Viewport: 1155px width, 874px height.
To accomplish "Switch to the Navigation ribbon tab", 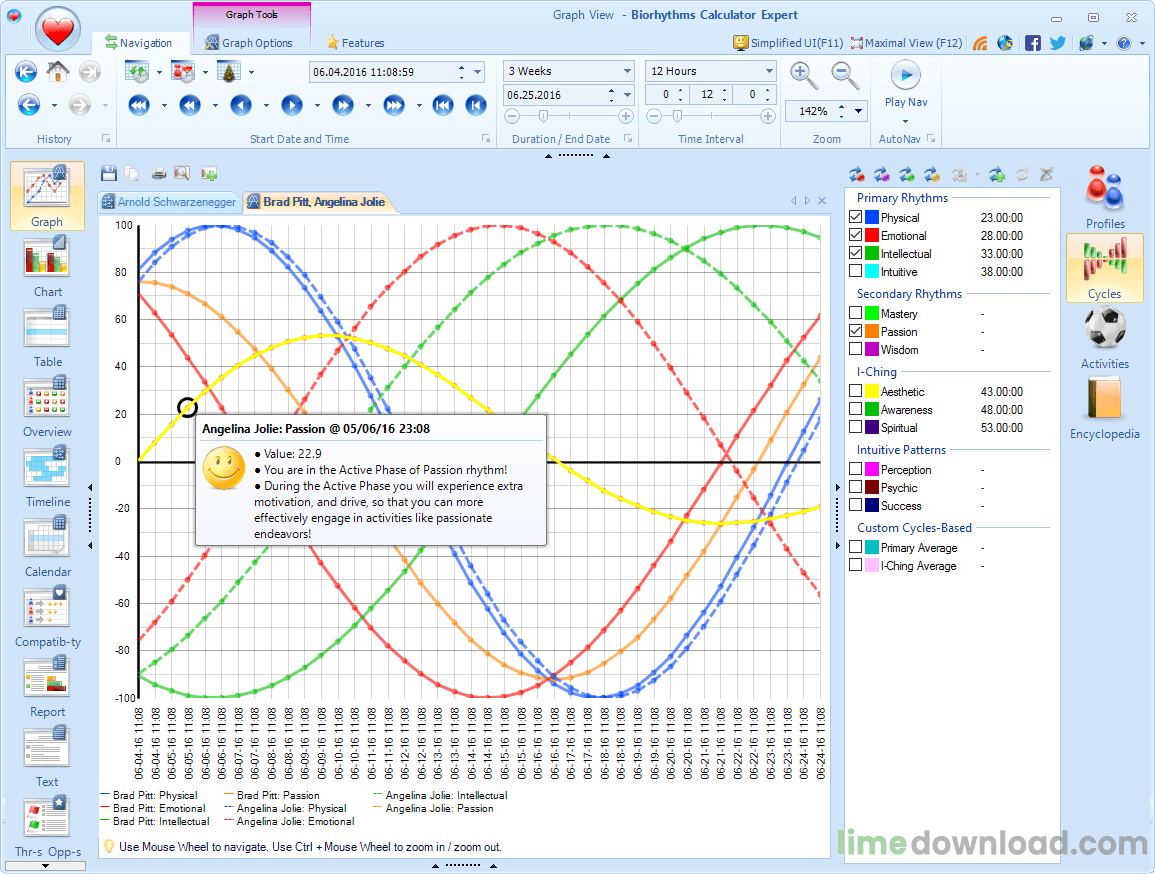I will pyautogui.click(x=138, y=43).
